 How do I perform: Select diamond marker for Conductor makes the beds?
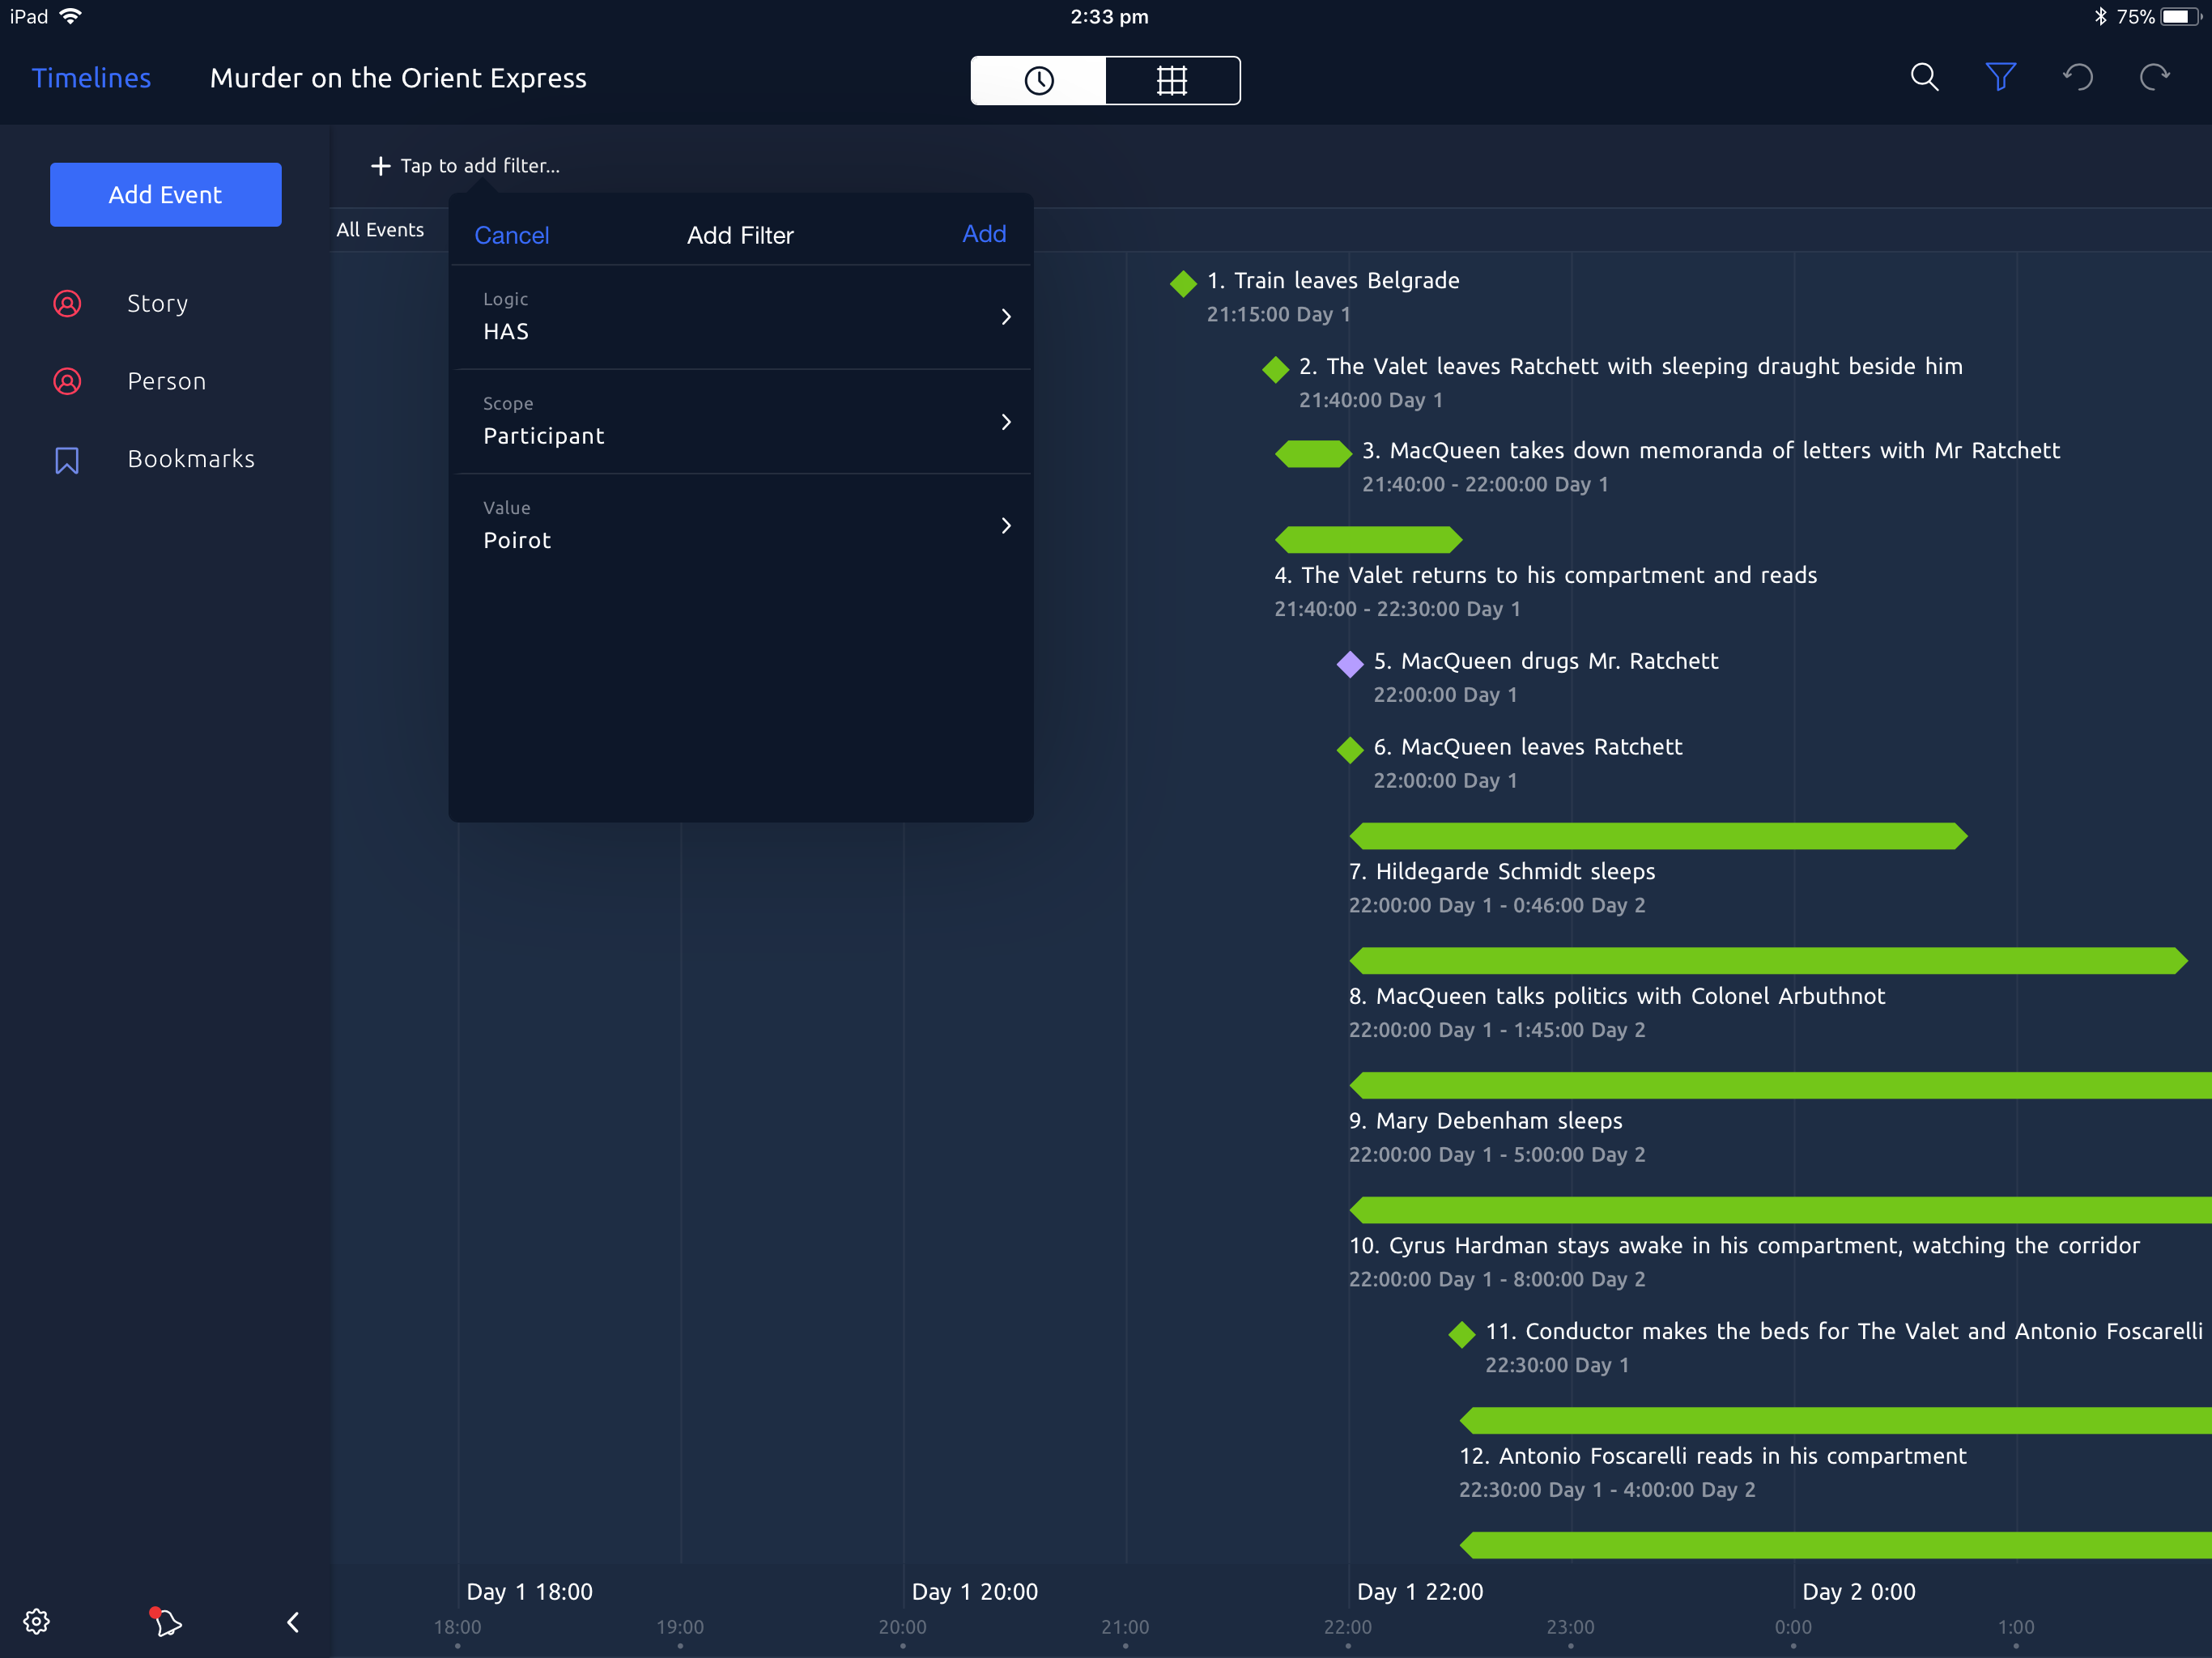coord(1462,1334)
